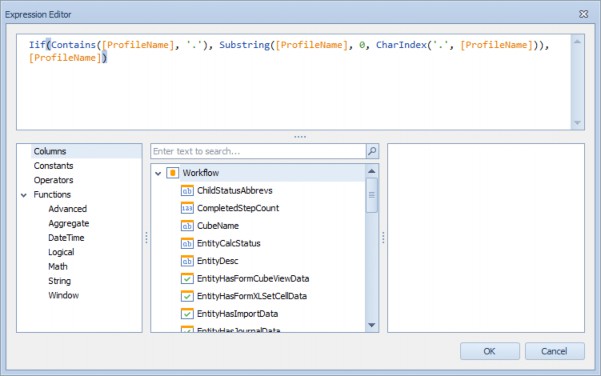Select the Operators category
This screenshot has width=601, height=376.
(x=53, y=180)
